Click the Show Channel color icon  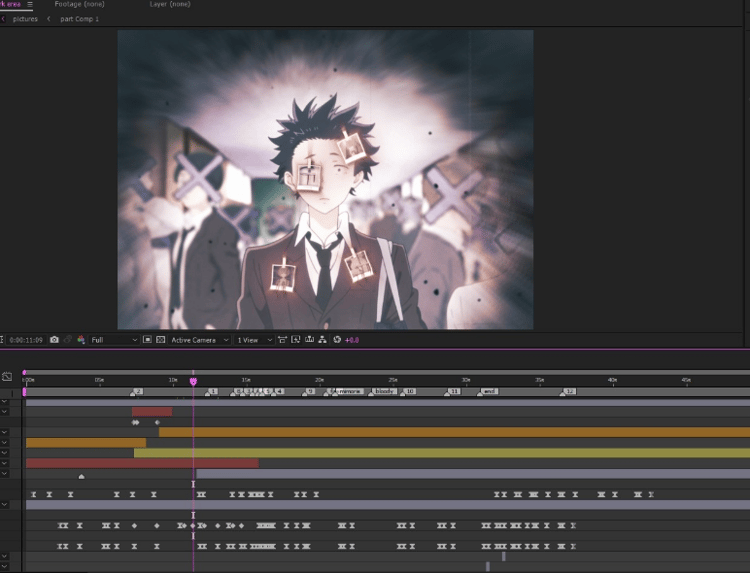tap(81, 340)
